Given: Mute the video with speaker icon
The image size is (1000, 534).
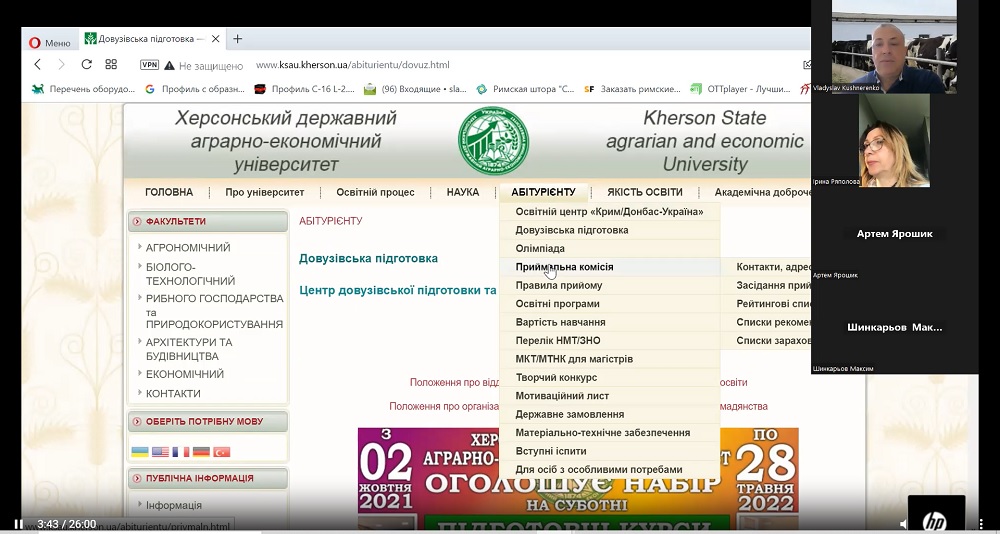Looking at the screenshot, I should [903, 524].
